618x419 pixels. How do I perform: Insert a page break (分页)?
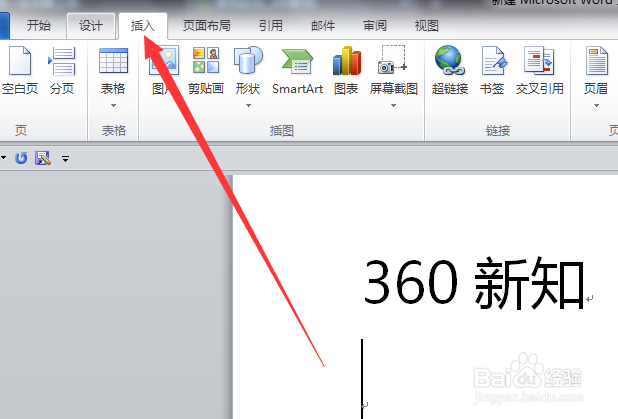[x=62, y=71]
